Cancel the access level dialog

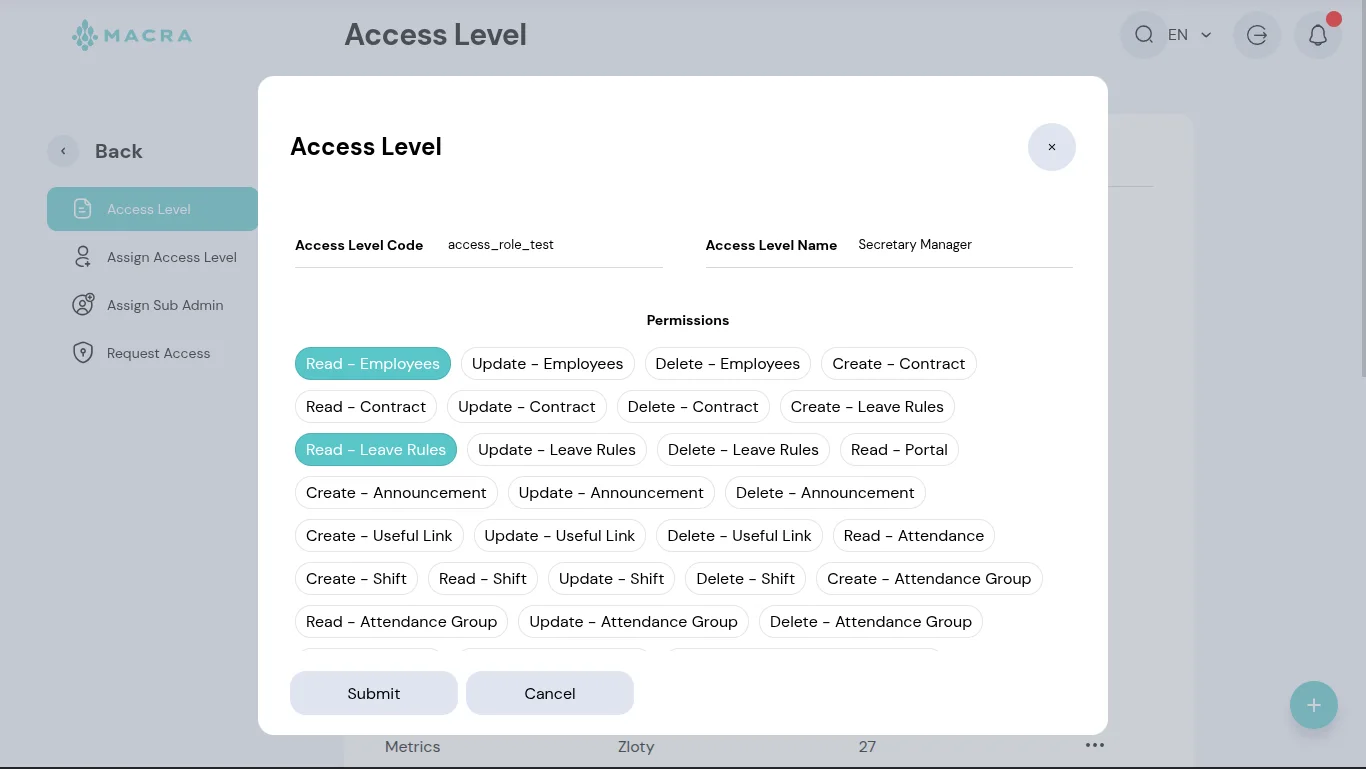(549, 693)
